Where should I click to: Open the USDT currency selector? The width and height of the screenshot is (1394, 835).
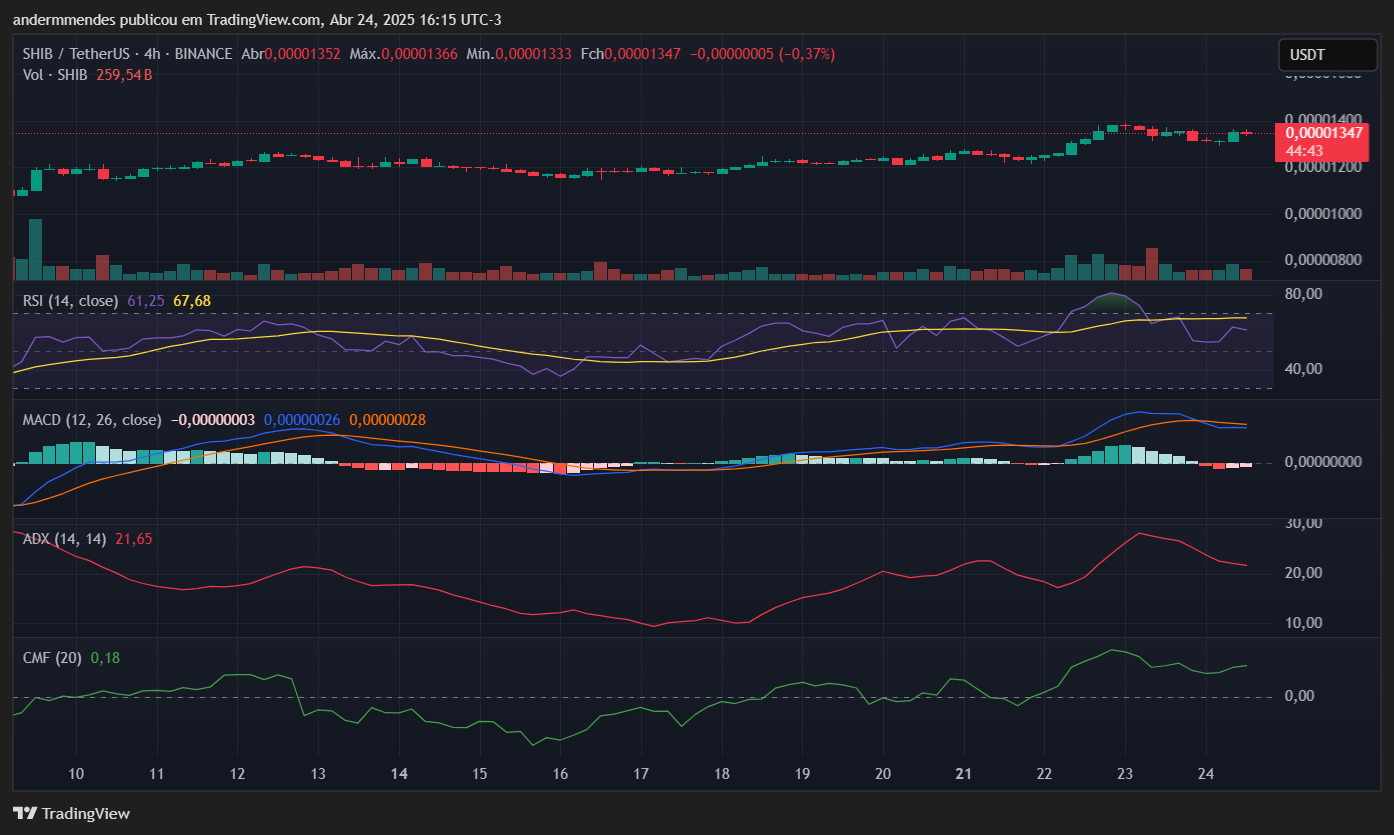pyautogui.click(x=1312, y=55)
